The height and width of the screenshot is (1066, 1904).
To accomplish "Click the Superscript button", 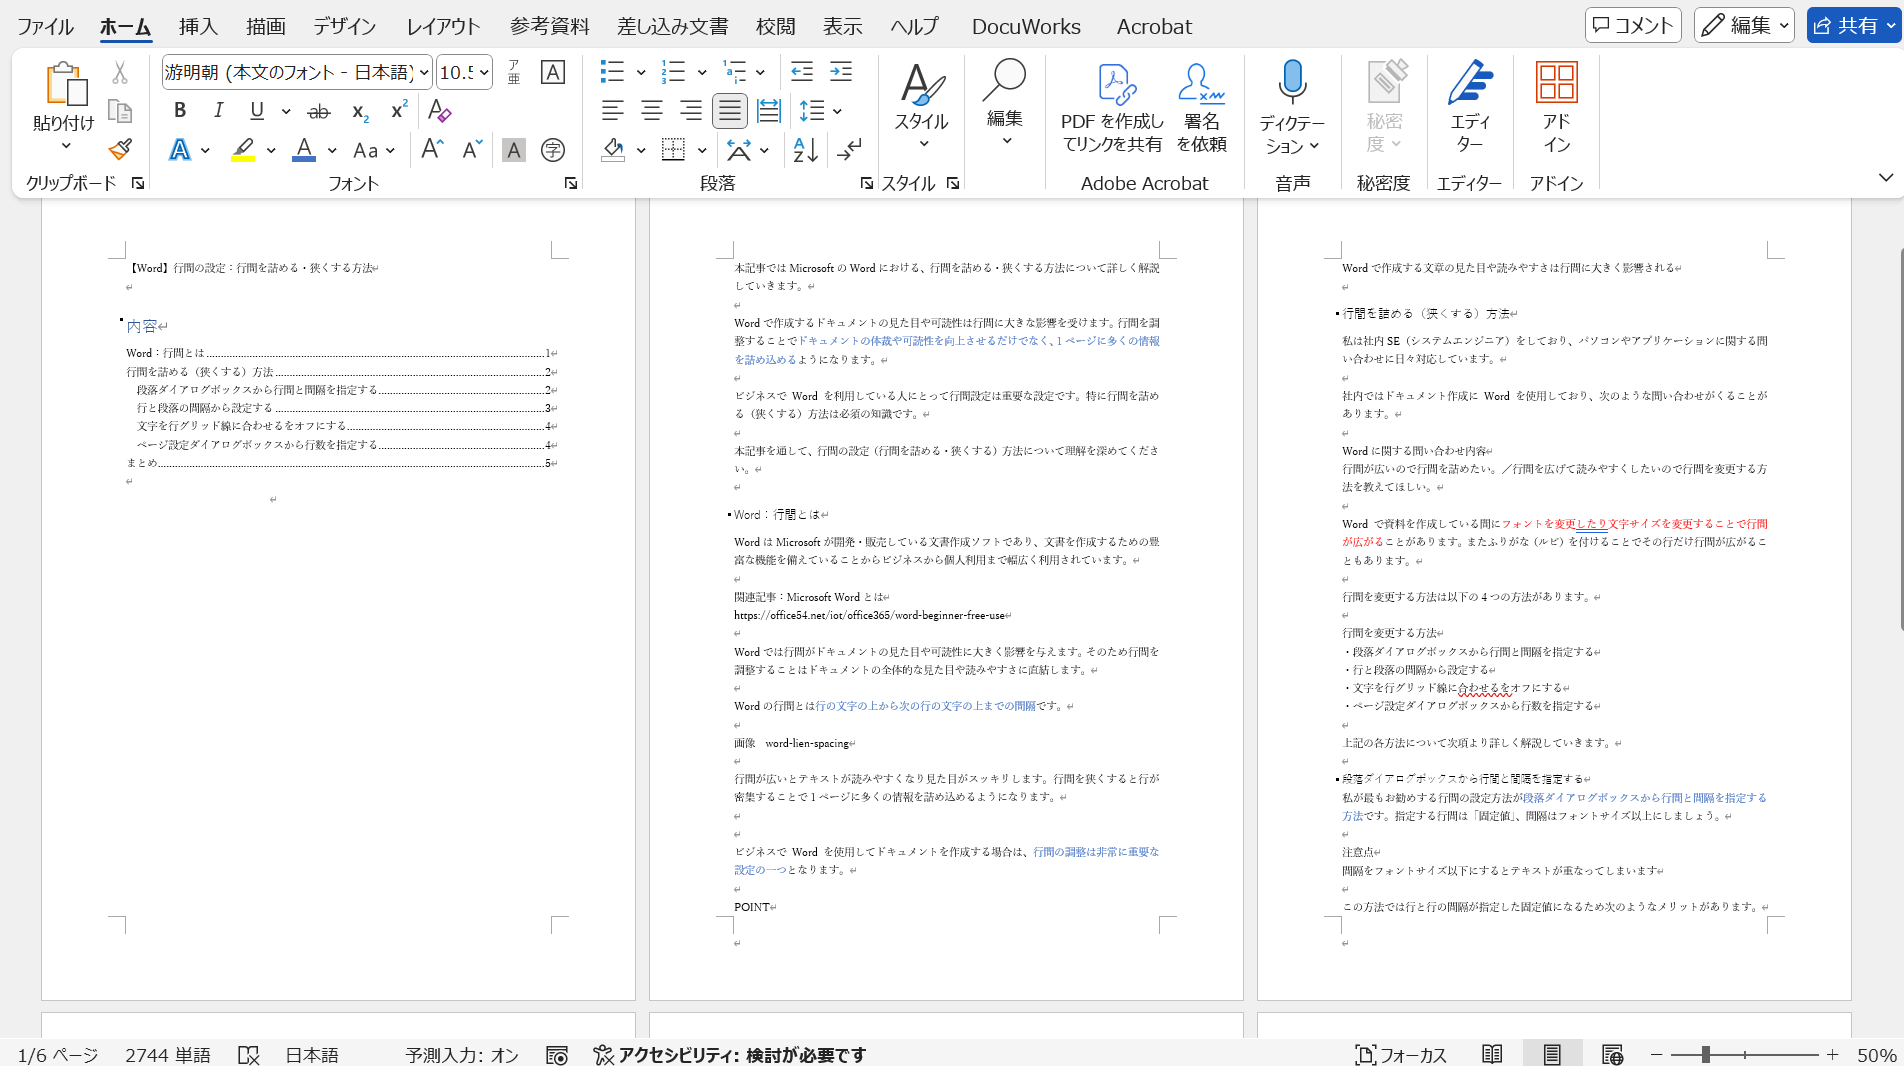I will (398, 111).
